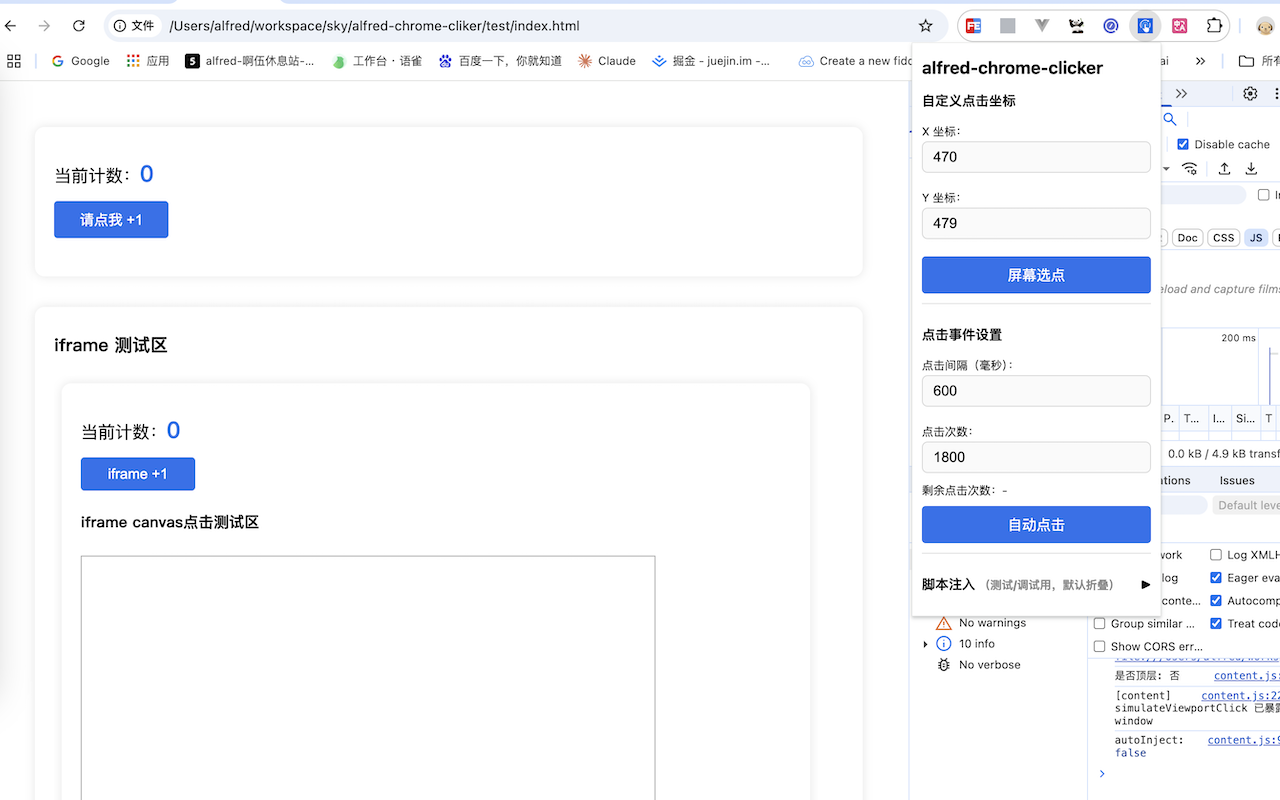Enable the Show CORS errors checkbox
Screen dimensions: 1280x800
pos(1099,647)
